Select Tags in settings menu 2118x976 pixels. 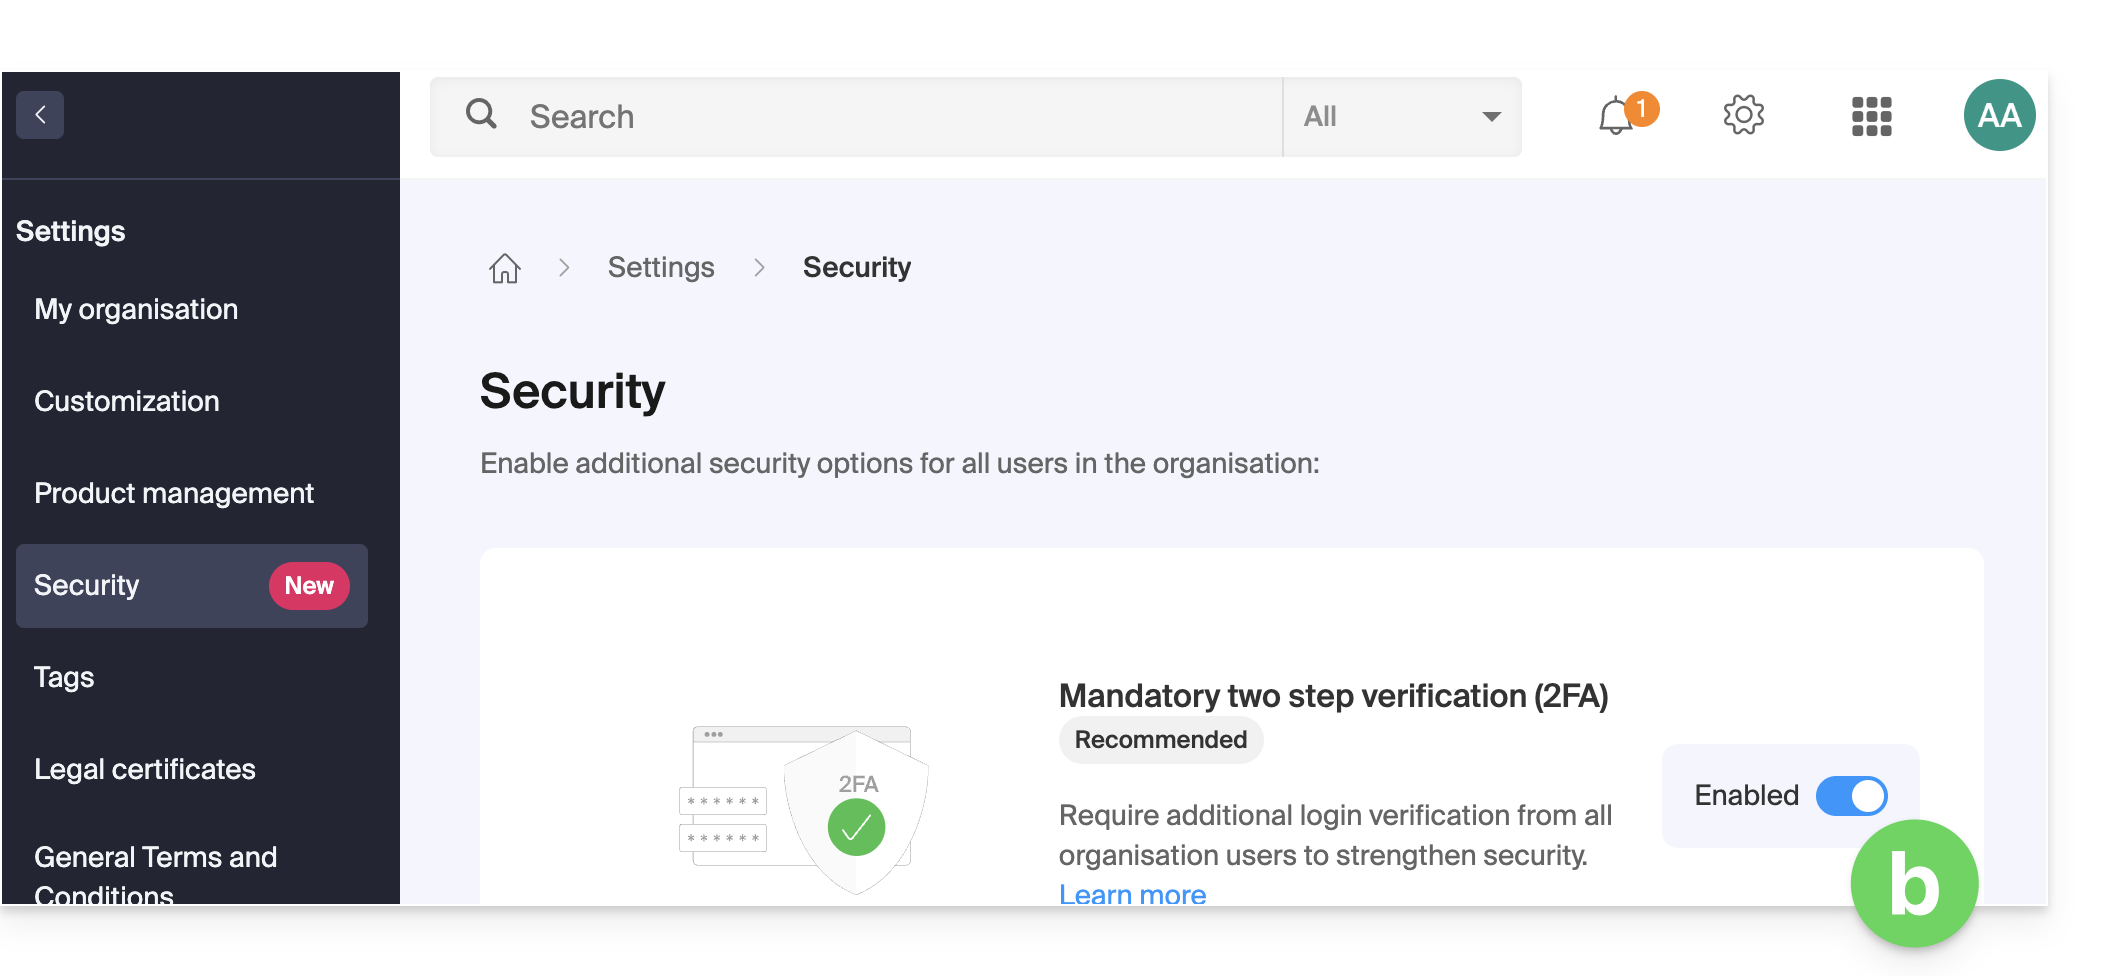coord(64,677)
